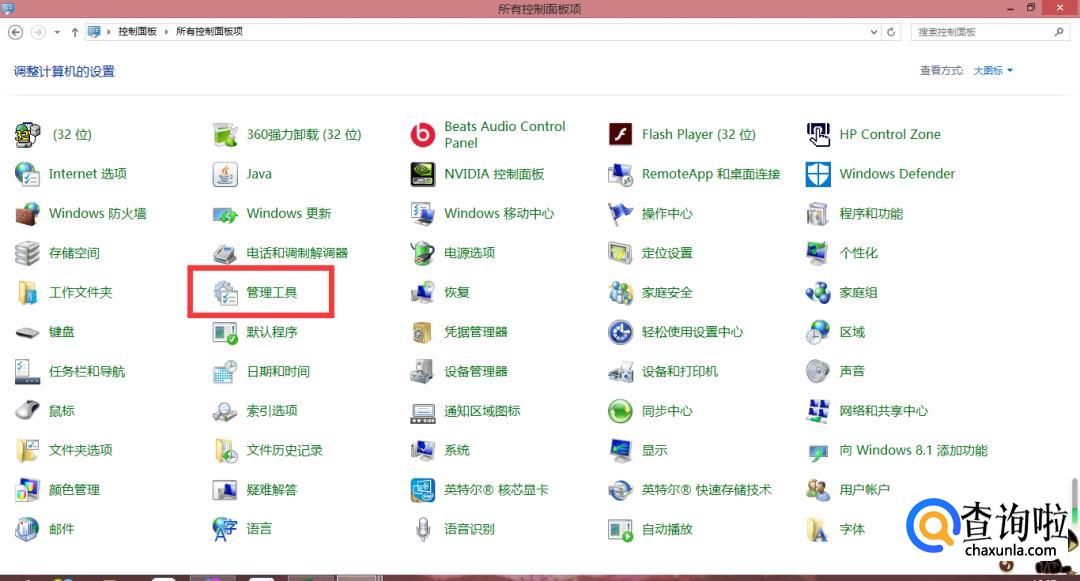
Task: Open the 管理工具 icon
Action: tap(225, 293)
